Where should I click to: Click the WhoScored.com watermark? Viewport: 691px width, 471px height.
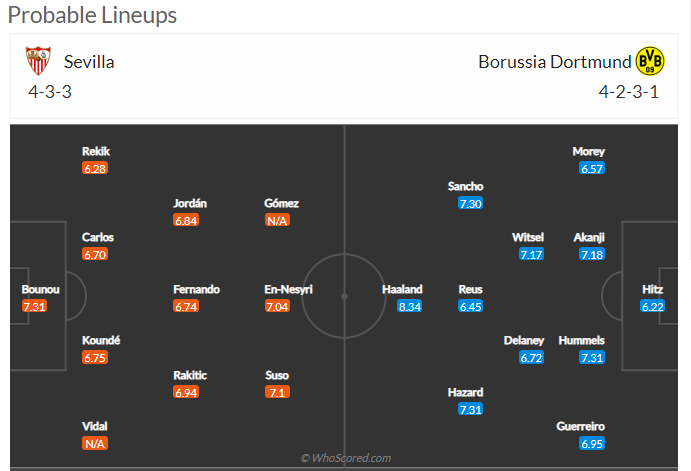coord(346,458)
